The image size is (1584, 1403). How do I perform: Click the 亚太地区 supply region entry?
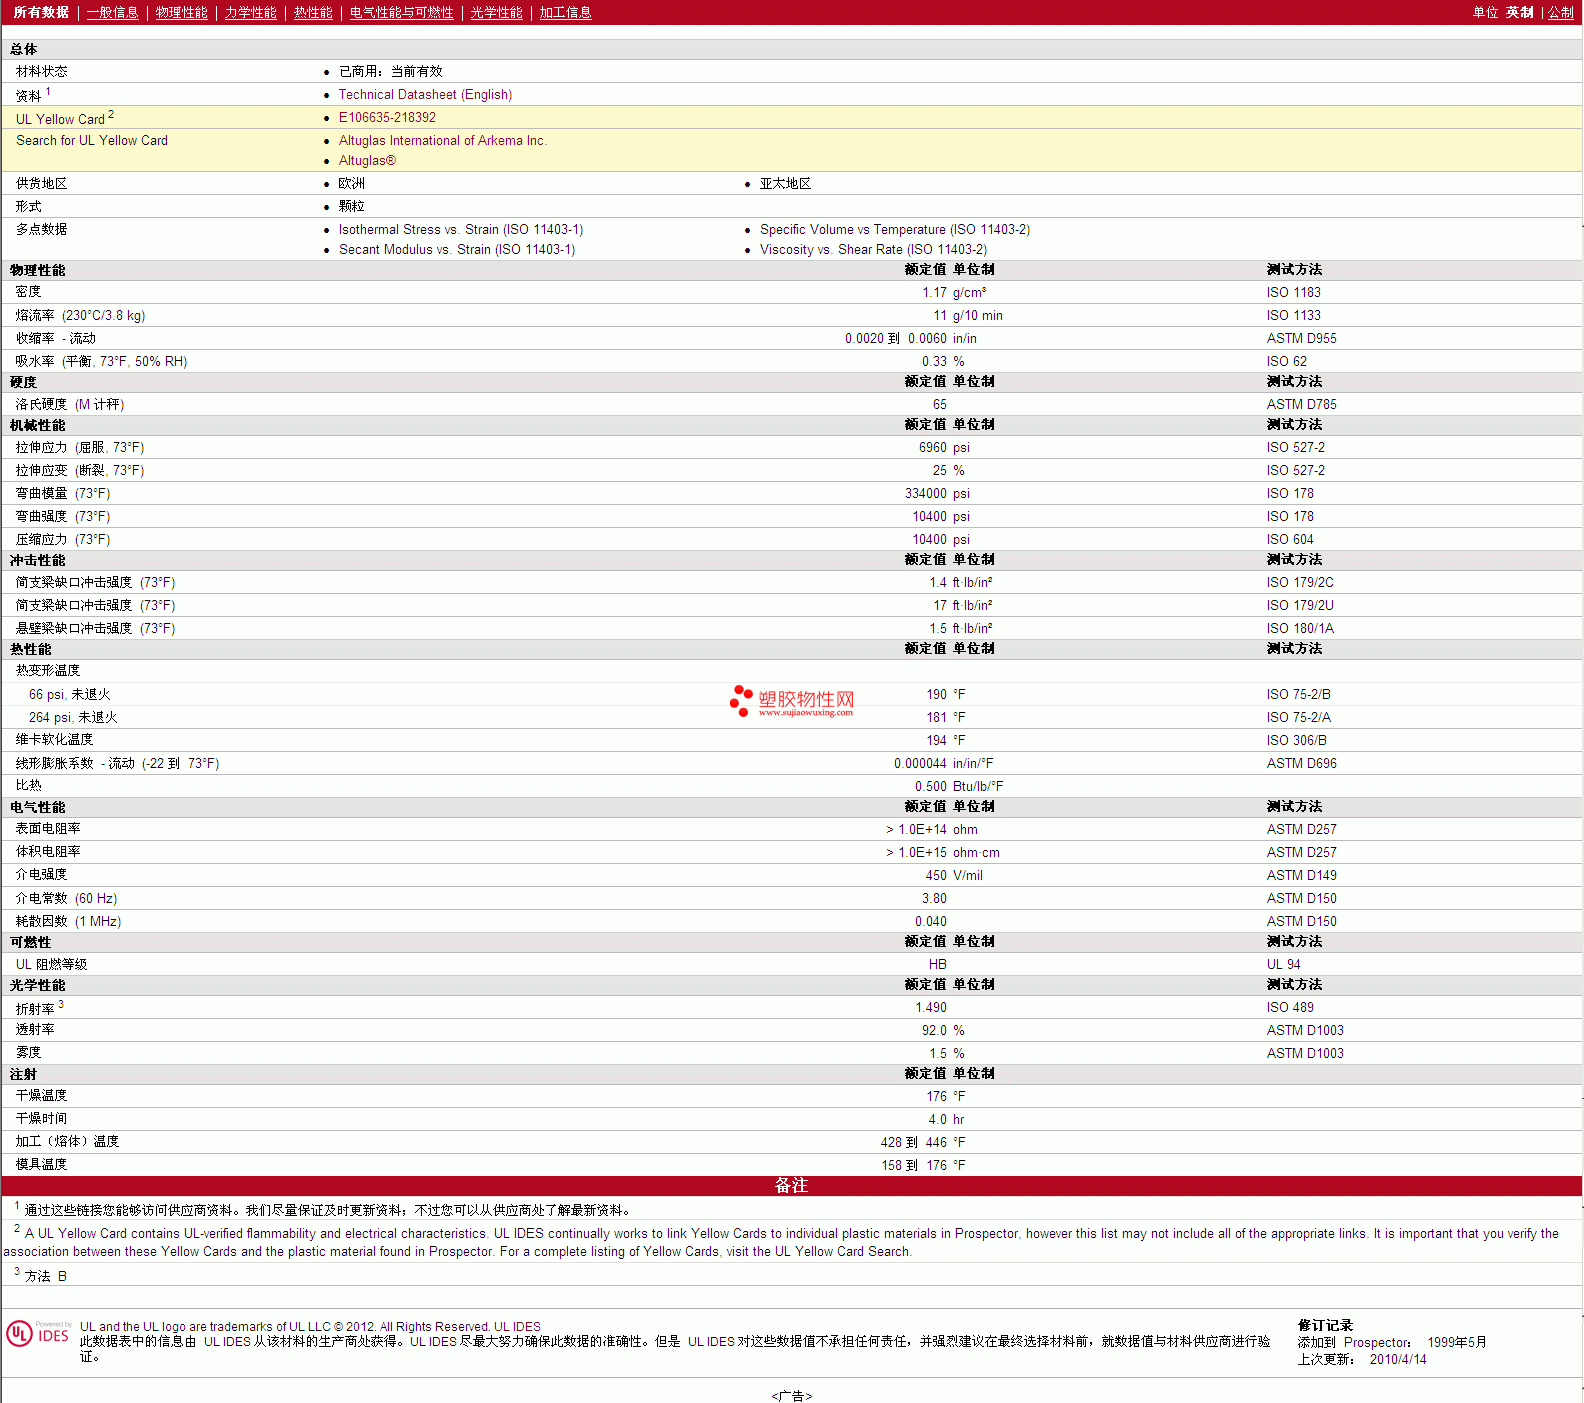tap(785, 183)
